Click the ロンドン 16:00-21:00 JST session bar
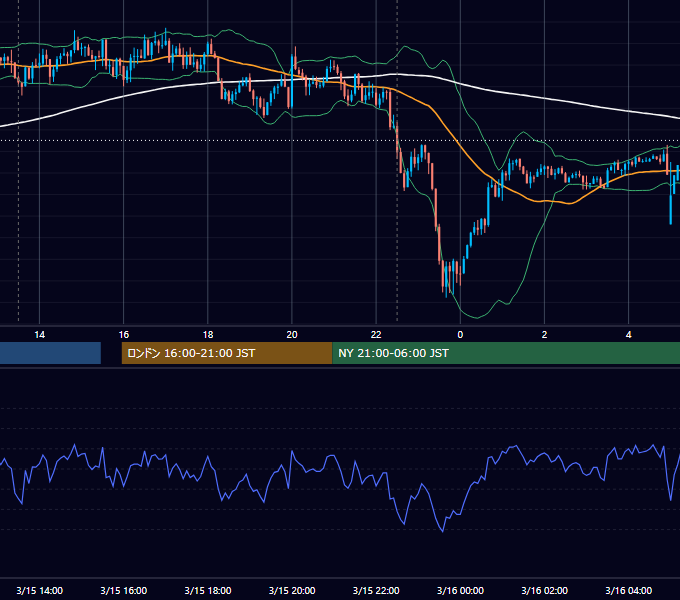 click(x=227, y=353)
